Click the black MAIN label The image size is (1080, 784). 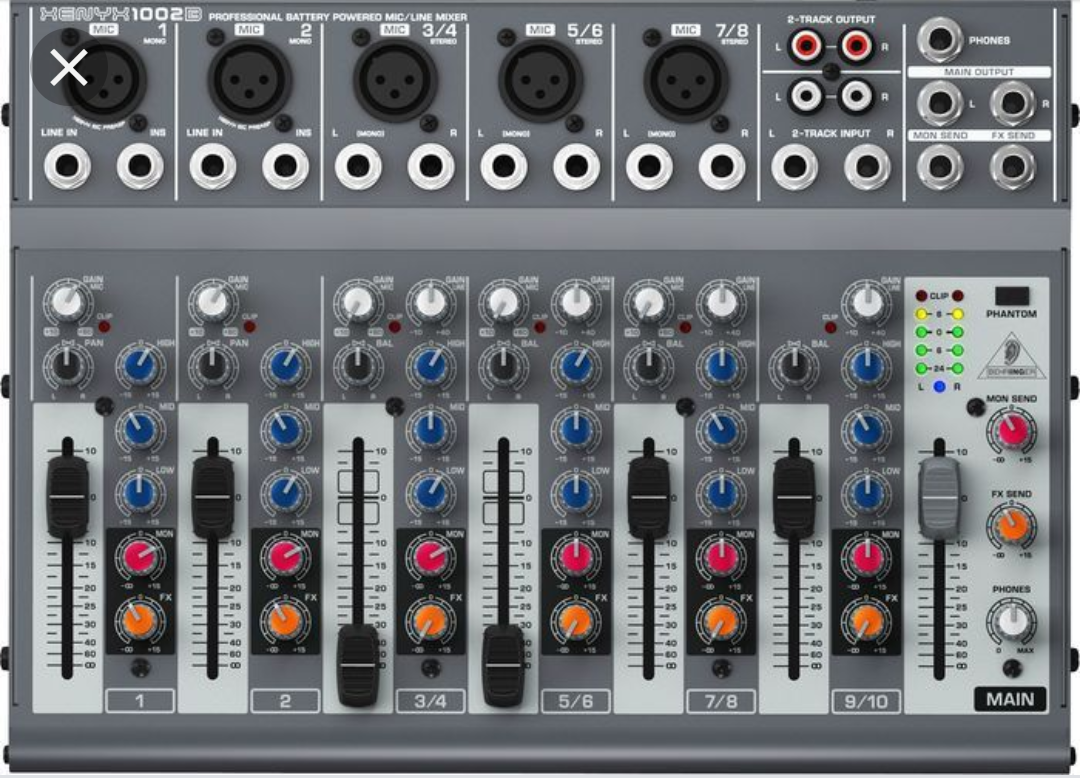[1010, 699]
